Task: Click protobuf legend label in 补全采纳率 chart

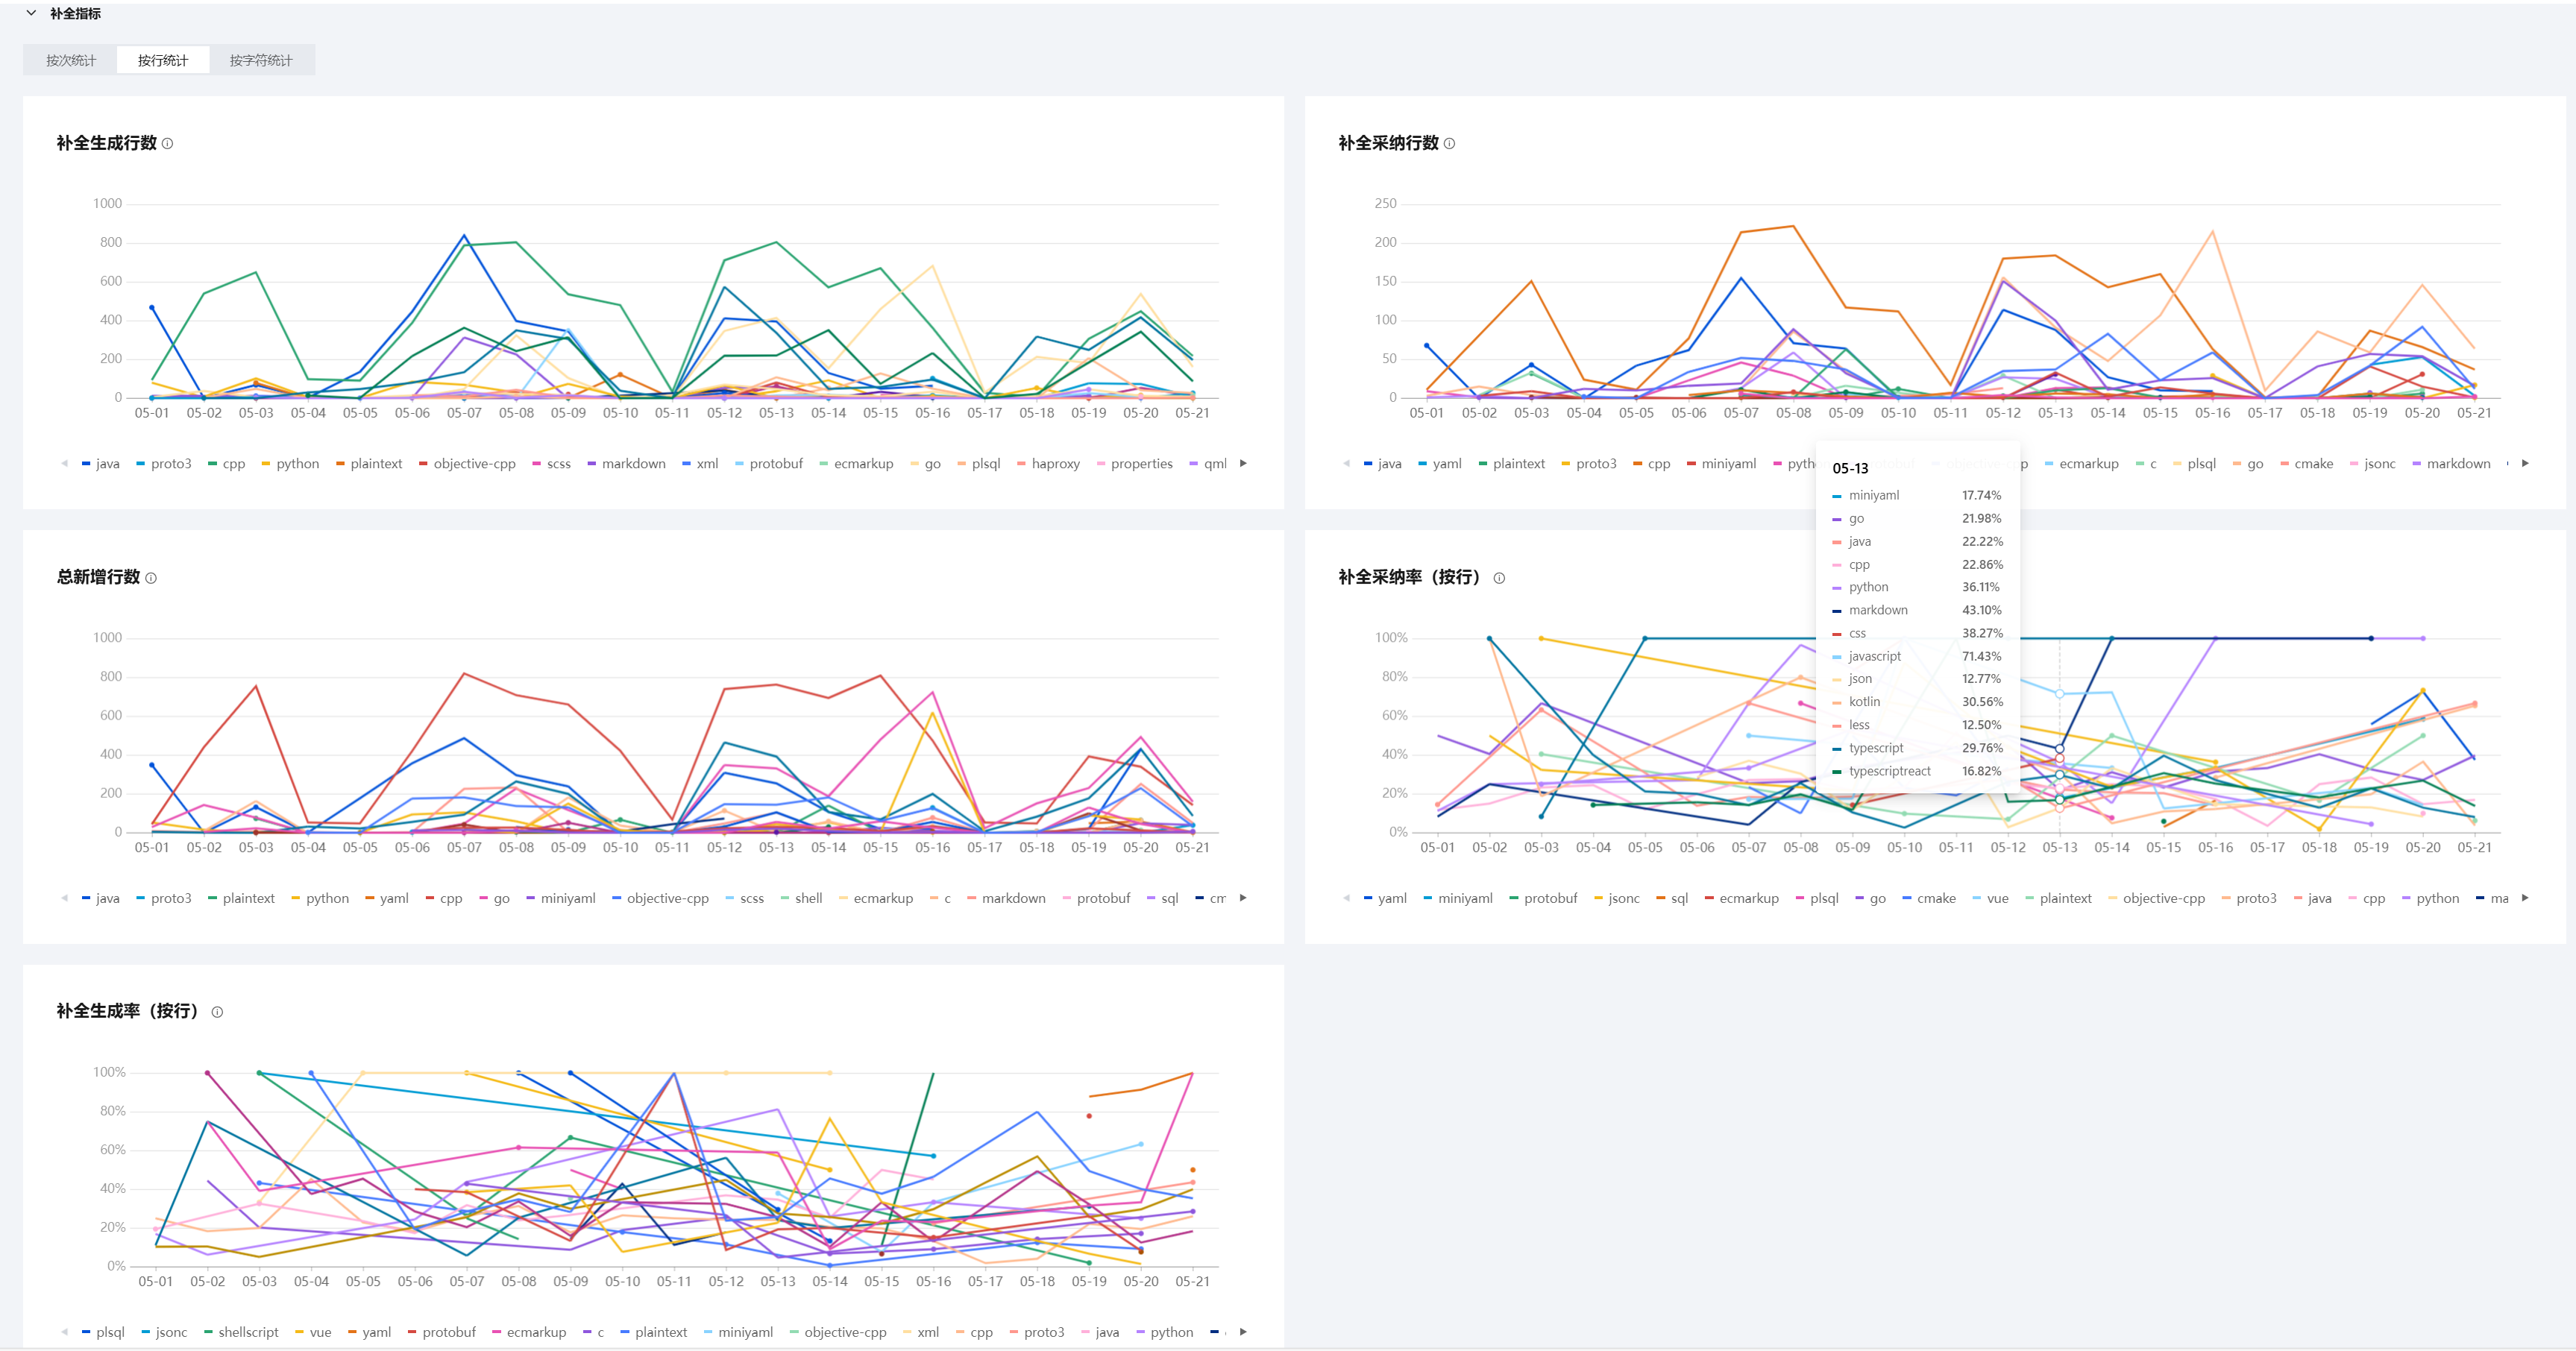Action: 1550,898
